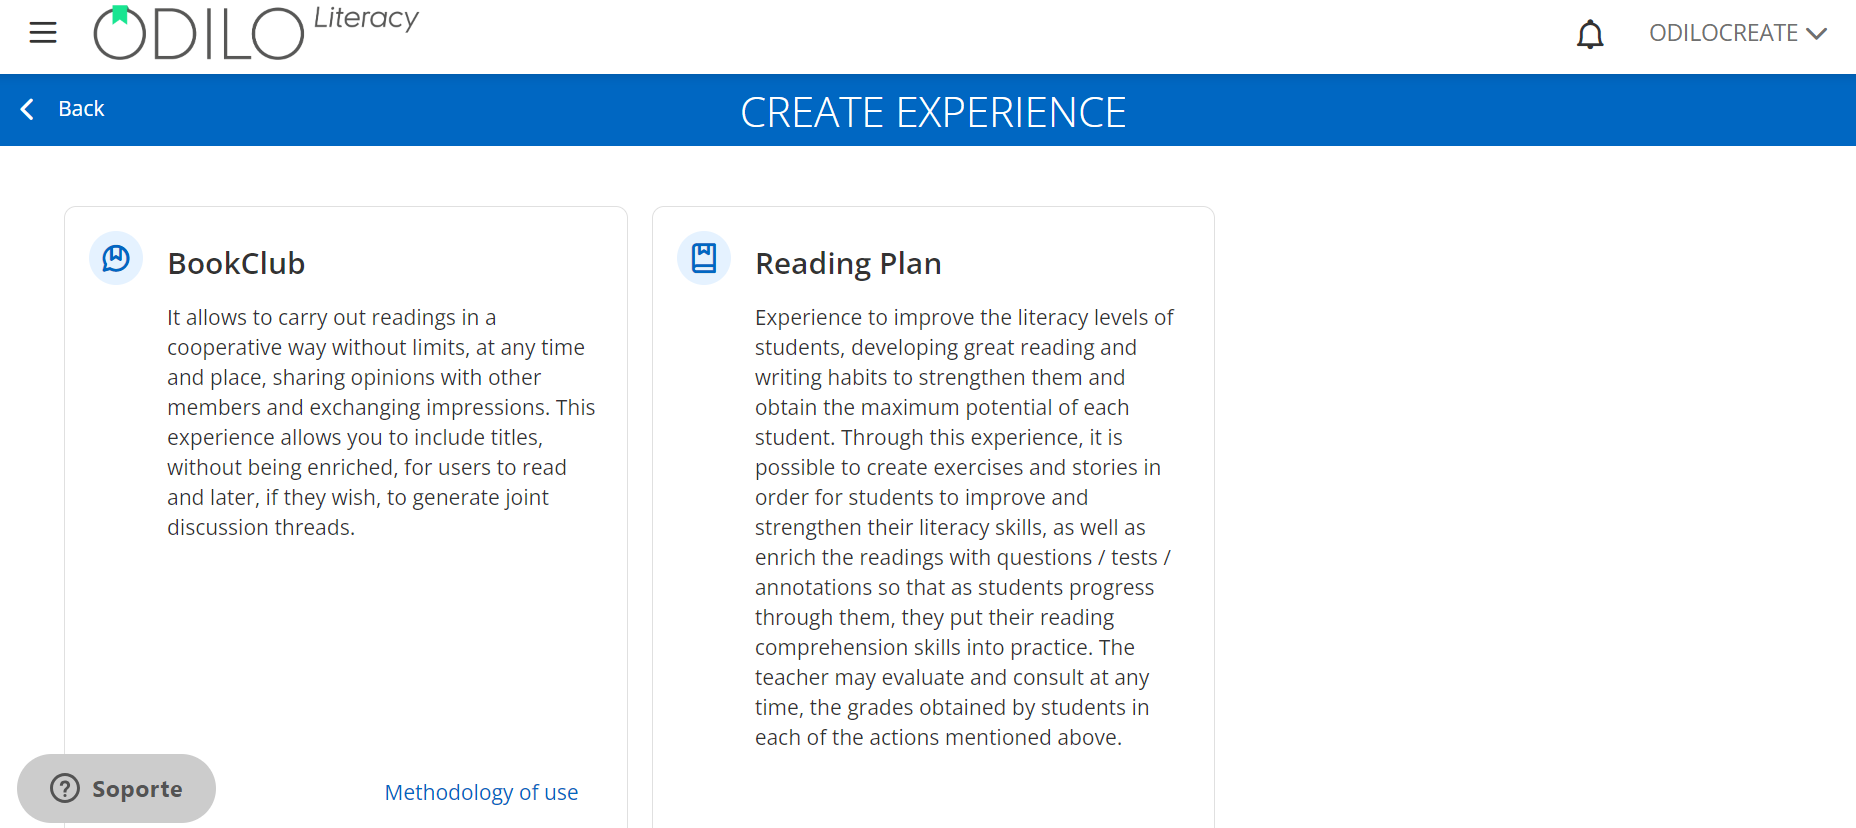This screenshot has height=828, width=1856.
Task: Choose the Reading Plan experience card
Action: click(933, 517)
